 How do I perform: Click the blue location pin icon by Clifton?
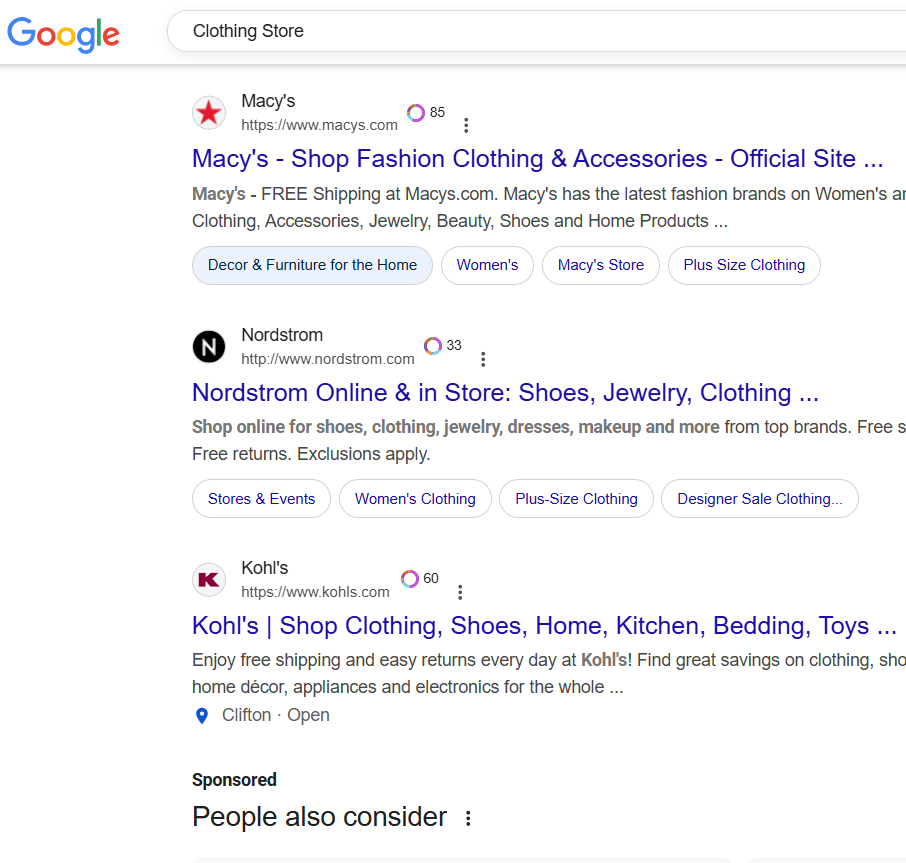click(x=202, y=716)
